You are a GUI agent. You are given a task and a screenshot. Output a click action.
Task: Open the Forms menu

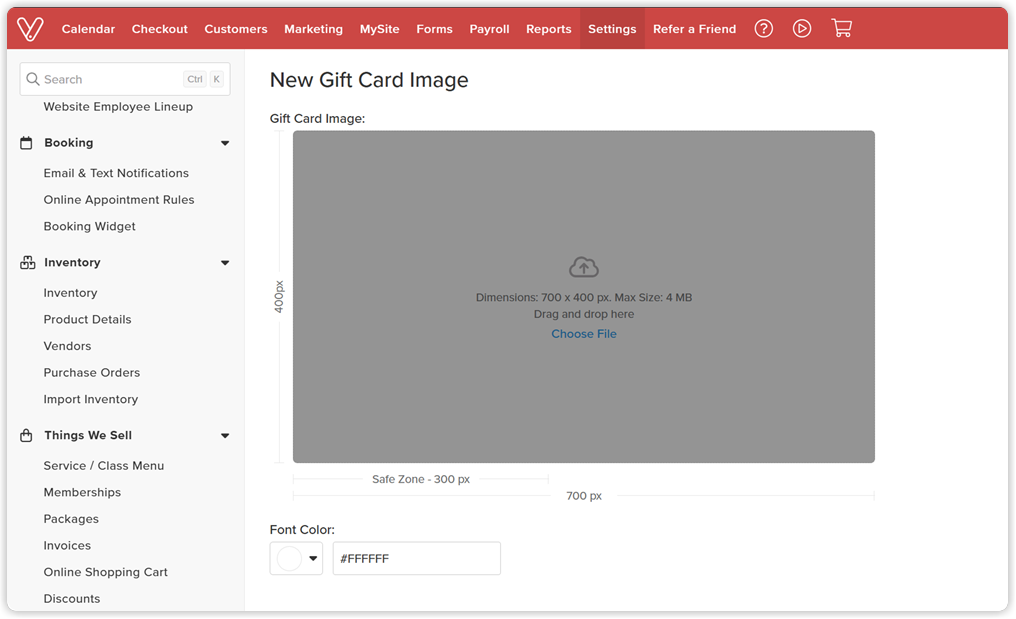coord(434,29)
